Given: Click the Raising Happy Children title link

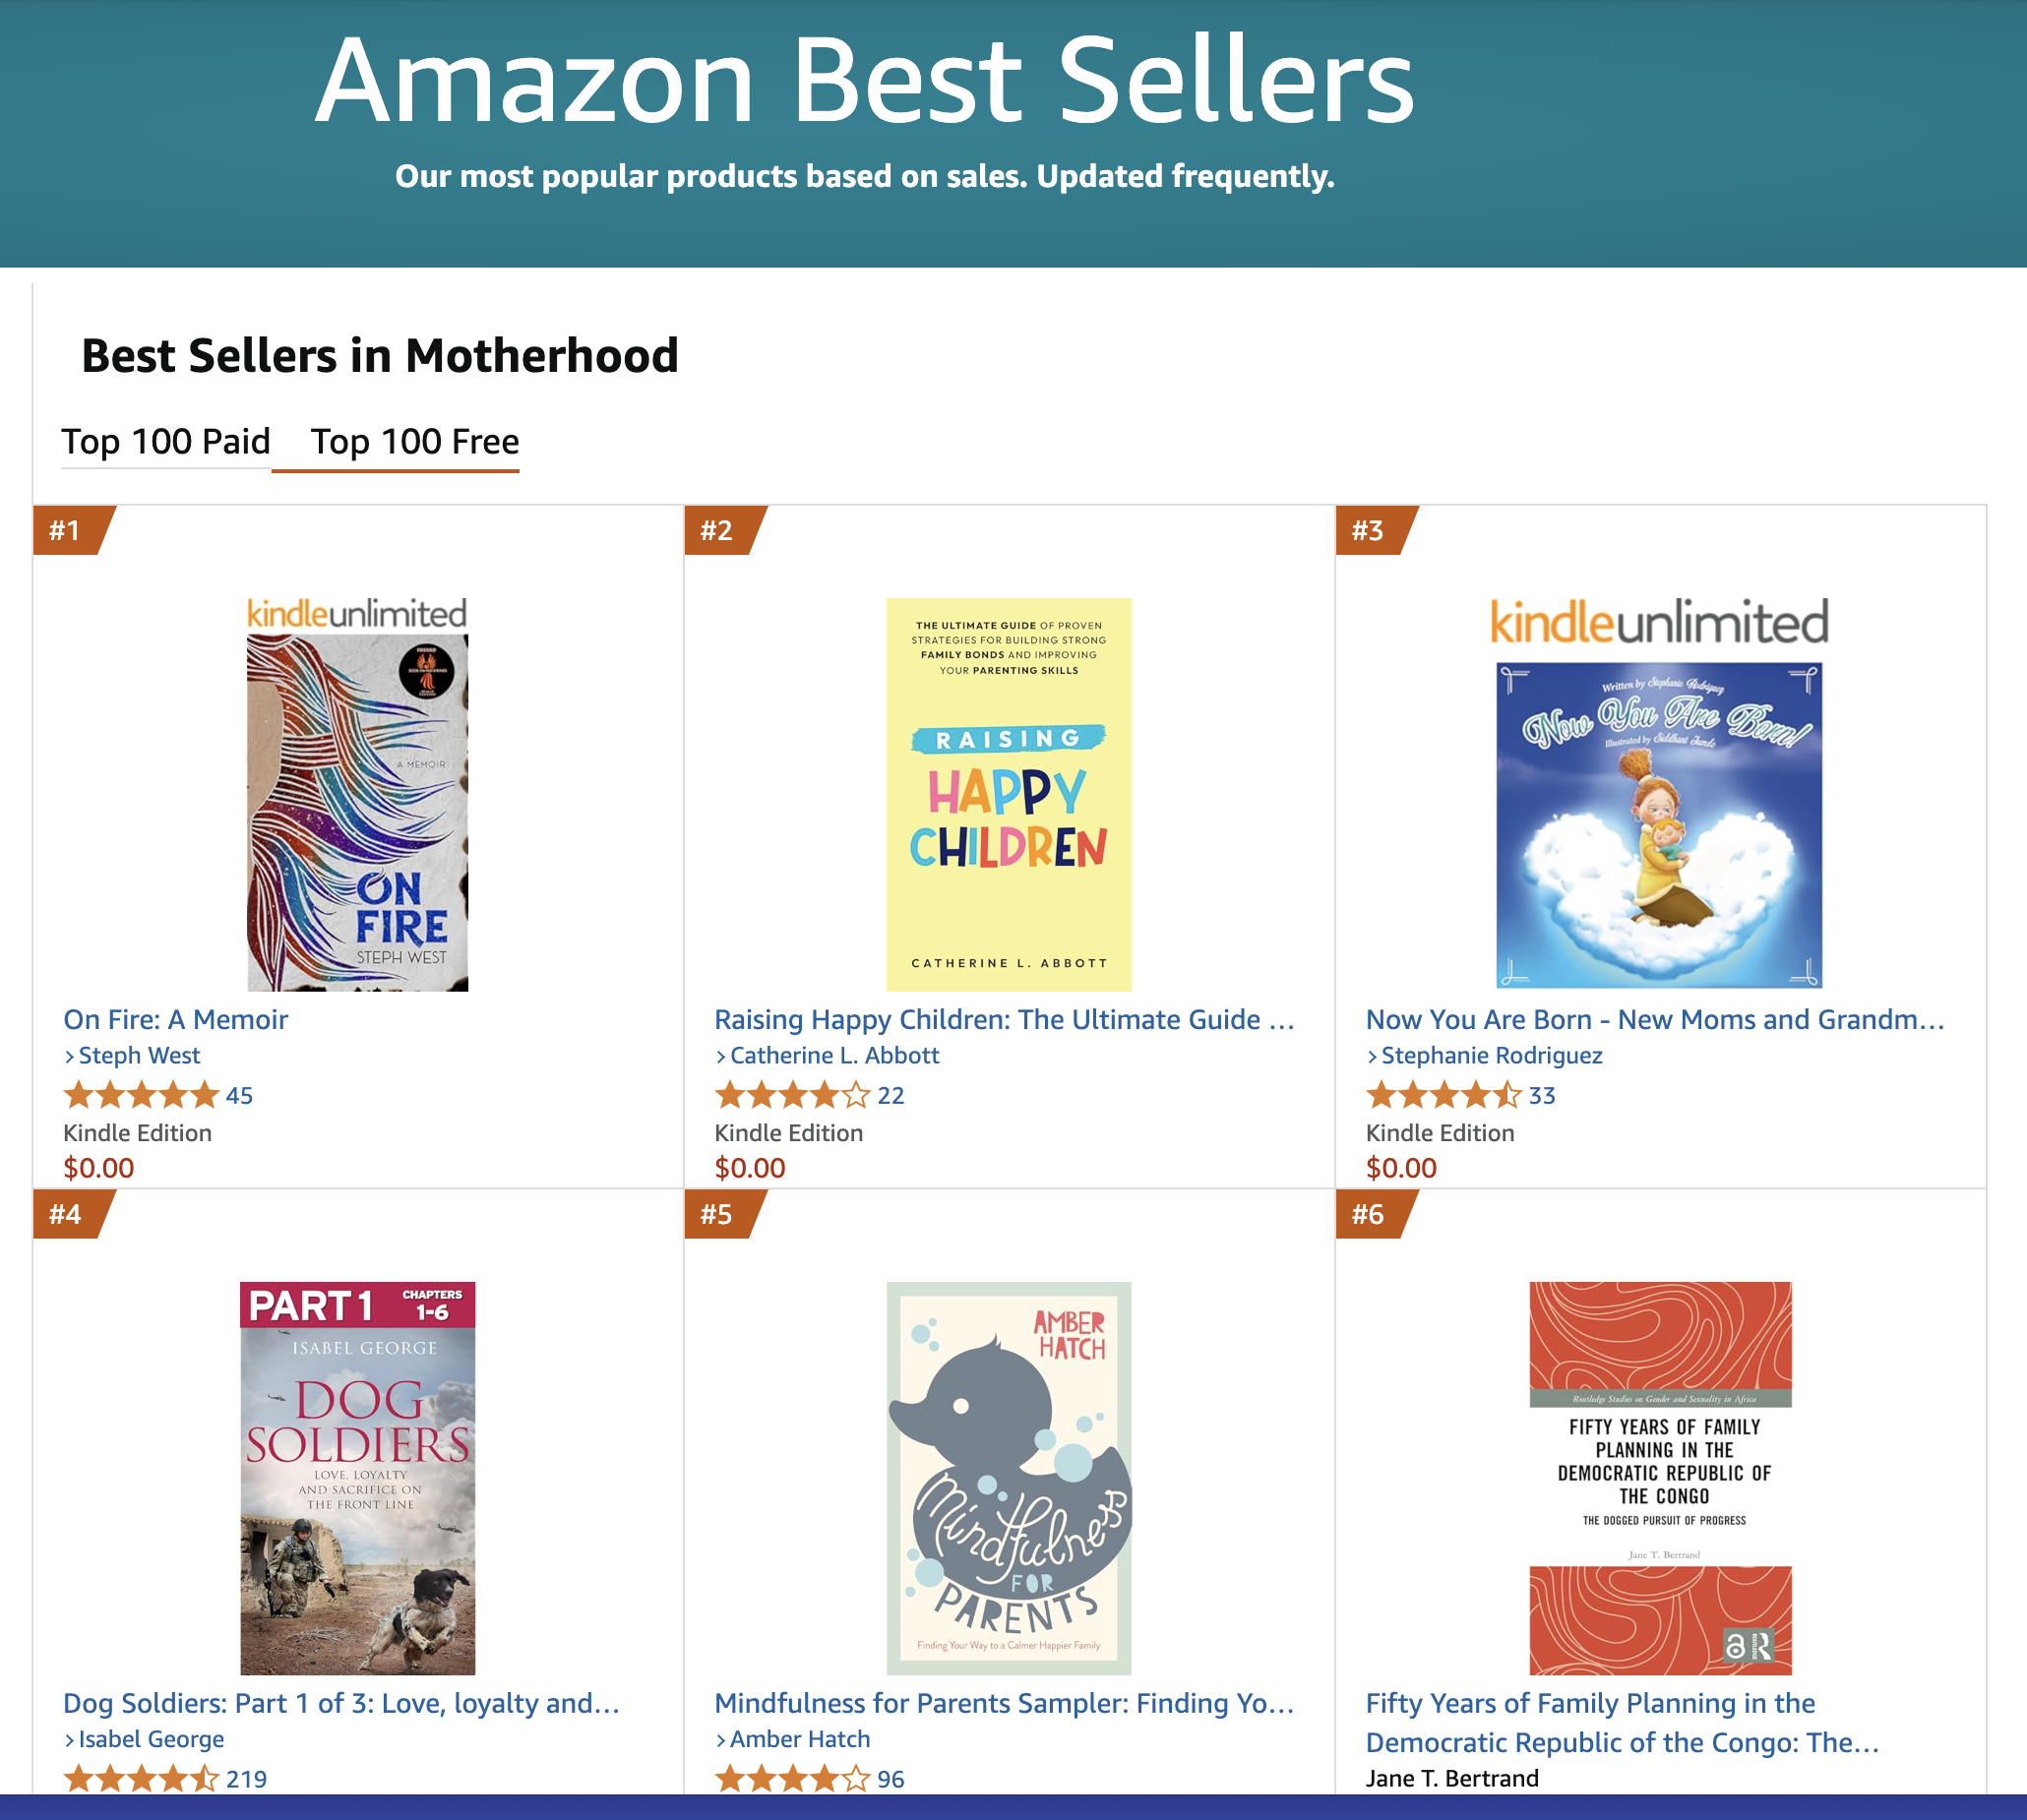Looking at the screenshot, I should pyautogui.click(x=1004, y=1020).
